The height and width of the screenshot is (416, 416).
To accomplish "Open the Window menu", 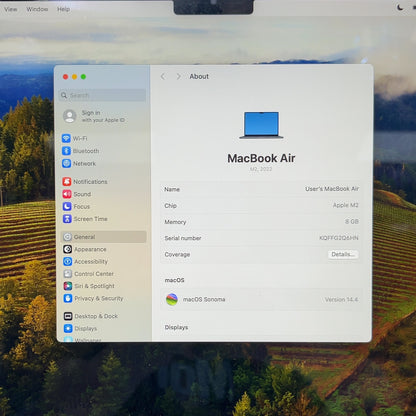I will [x=37, y=9].
